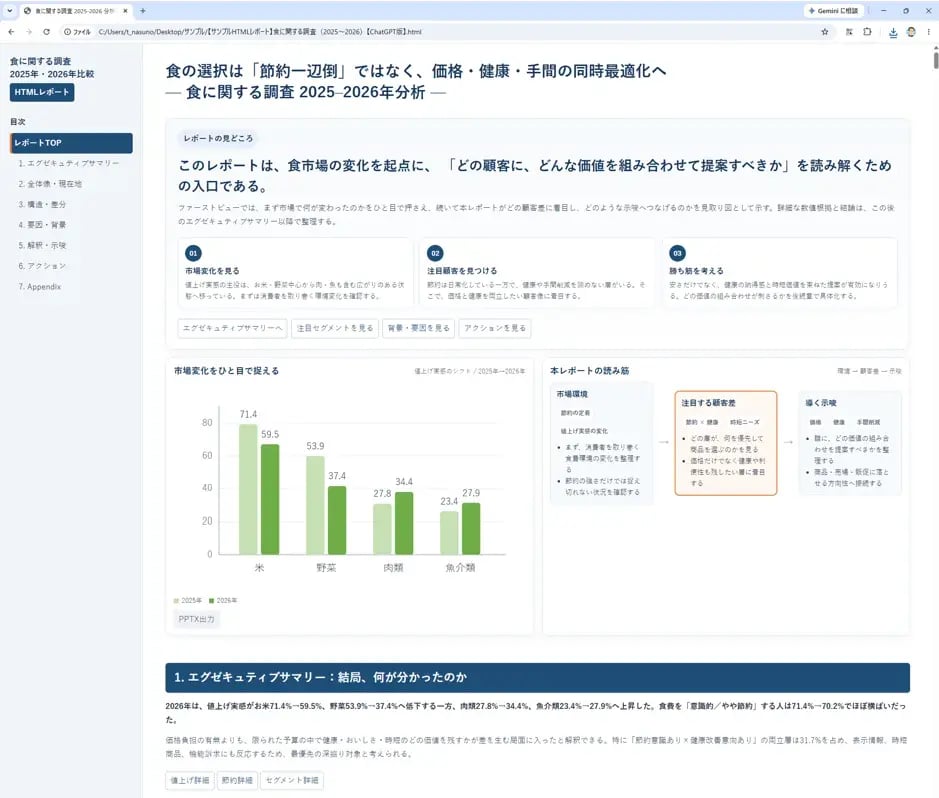Viewport: 939px width, 798px height.
Task: Click the 野菜 2025 bar labeled 53.9
Action: point(315,505)
